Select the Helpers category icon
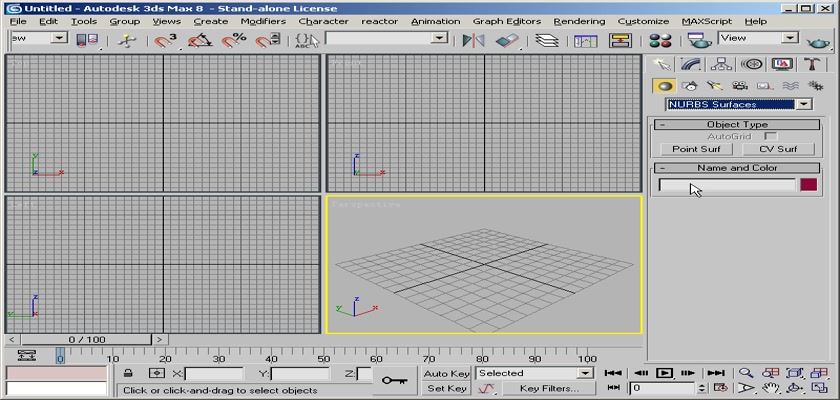 pos(765,86)
